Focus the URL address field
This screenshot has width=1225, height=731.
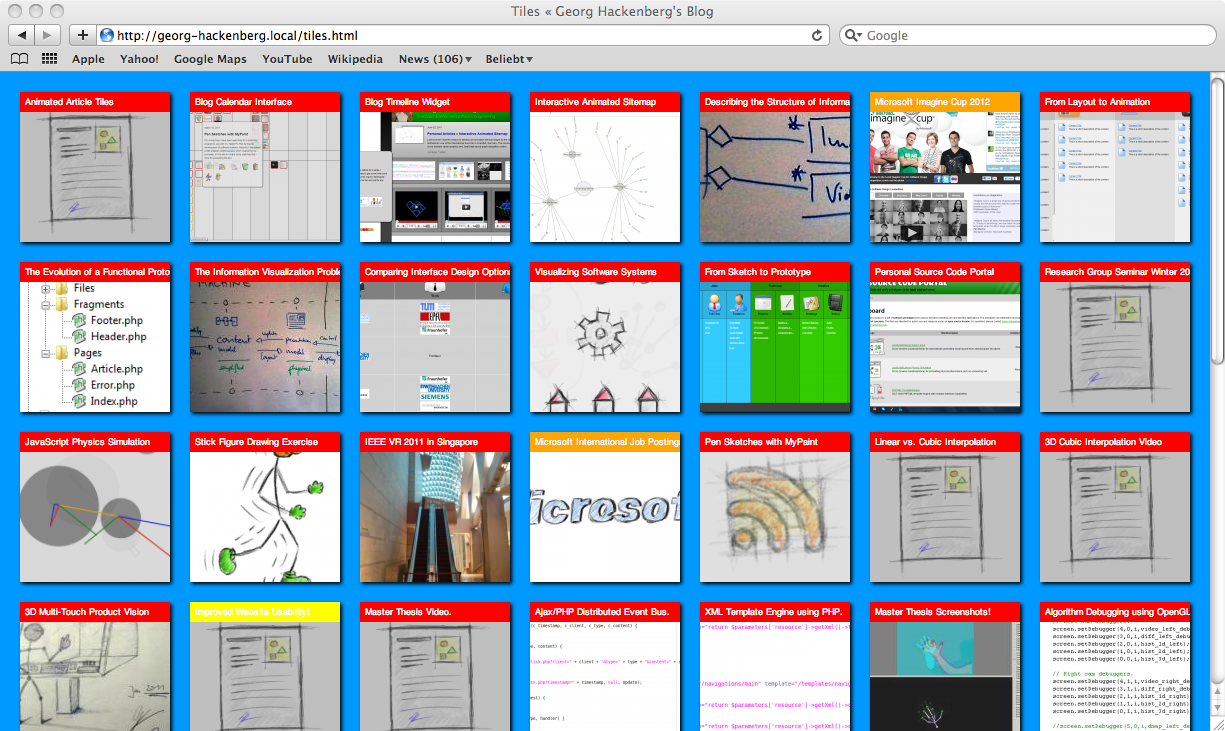coord(462,35)
